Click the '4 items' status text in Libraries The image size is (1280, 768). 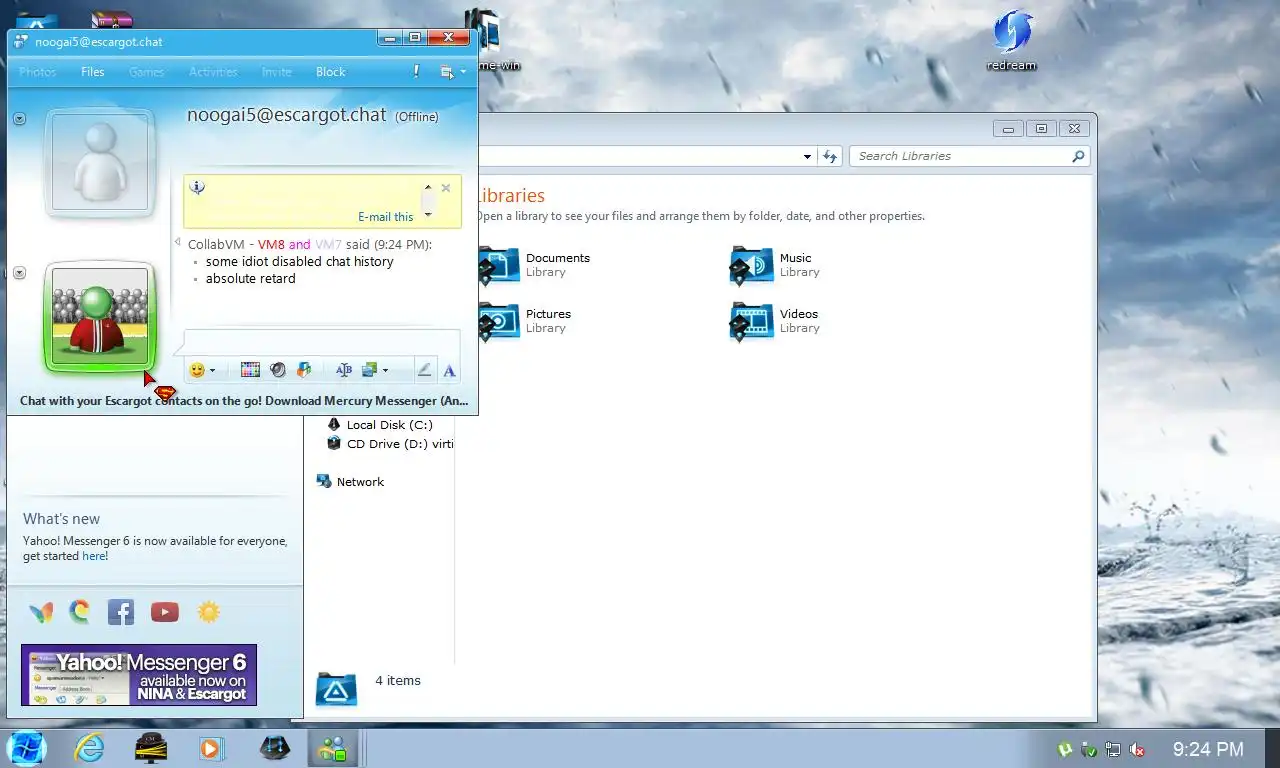pyautogui.click(x=398, y=681)
